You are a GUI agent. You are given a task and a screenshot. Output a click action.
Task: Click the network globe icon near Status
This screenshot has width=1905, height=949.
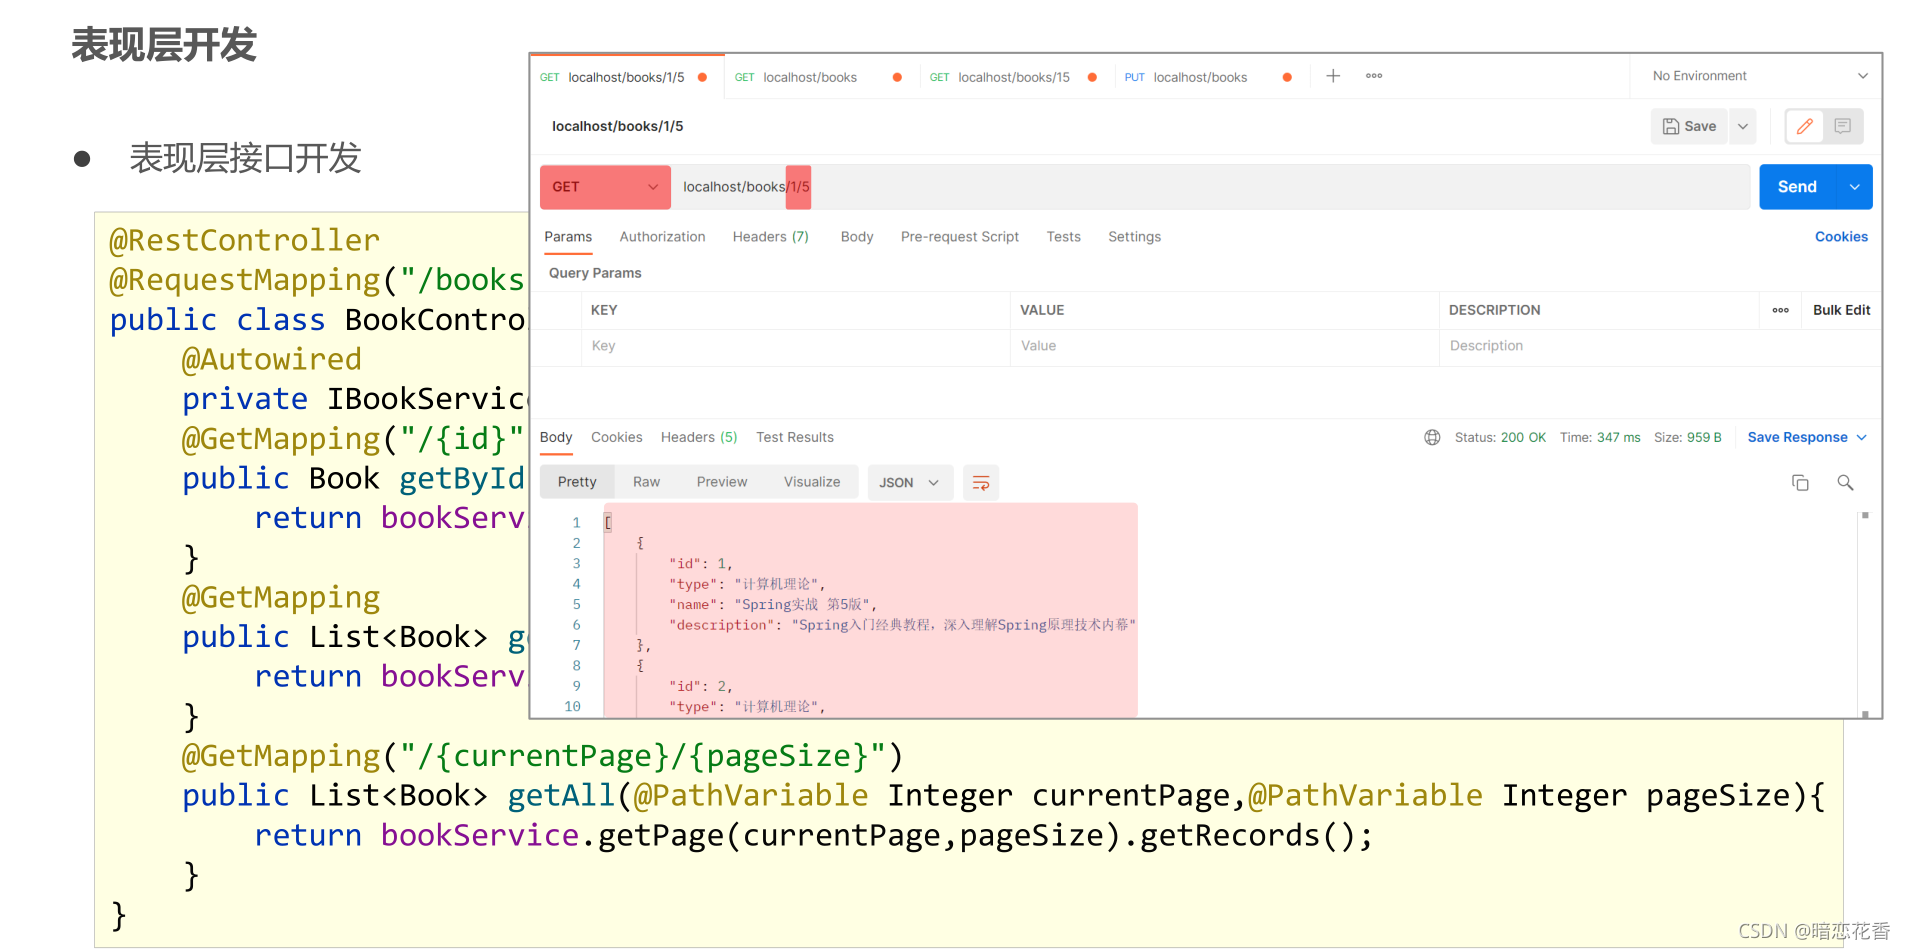coord(1432,437)
